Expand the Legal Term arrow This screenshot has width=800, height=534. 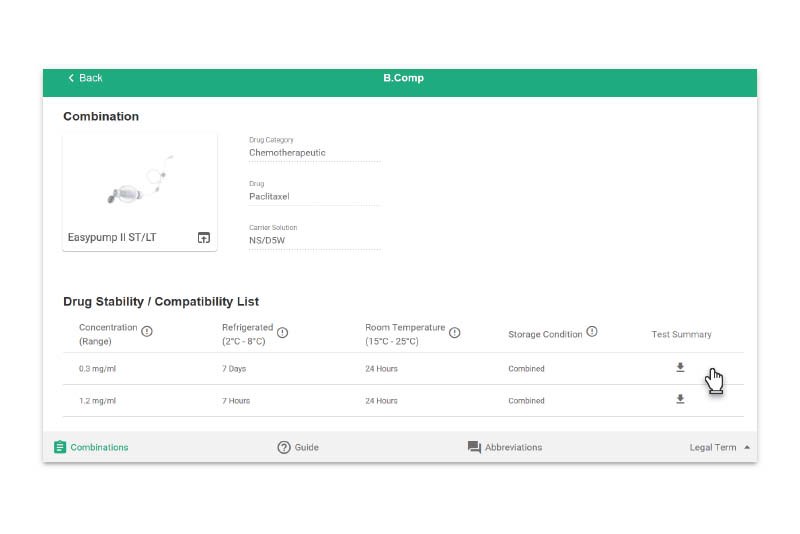coord(747,447)
